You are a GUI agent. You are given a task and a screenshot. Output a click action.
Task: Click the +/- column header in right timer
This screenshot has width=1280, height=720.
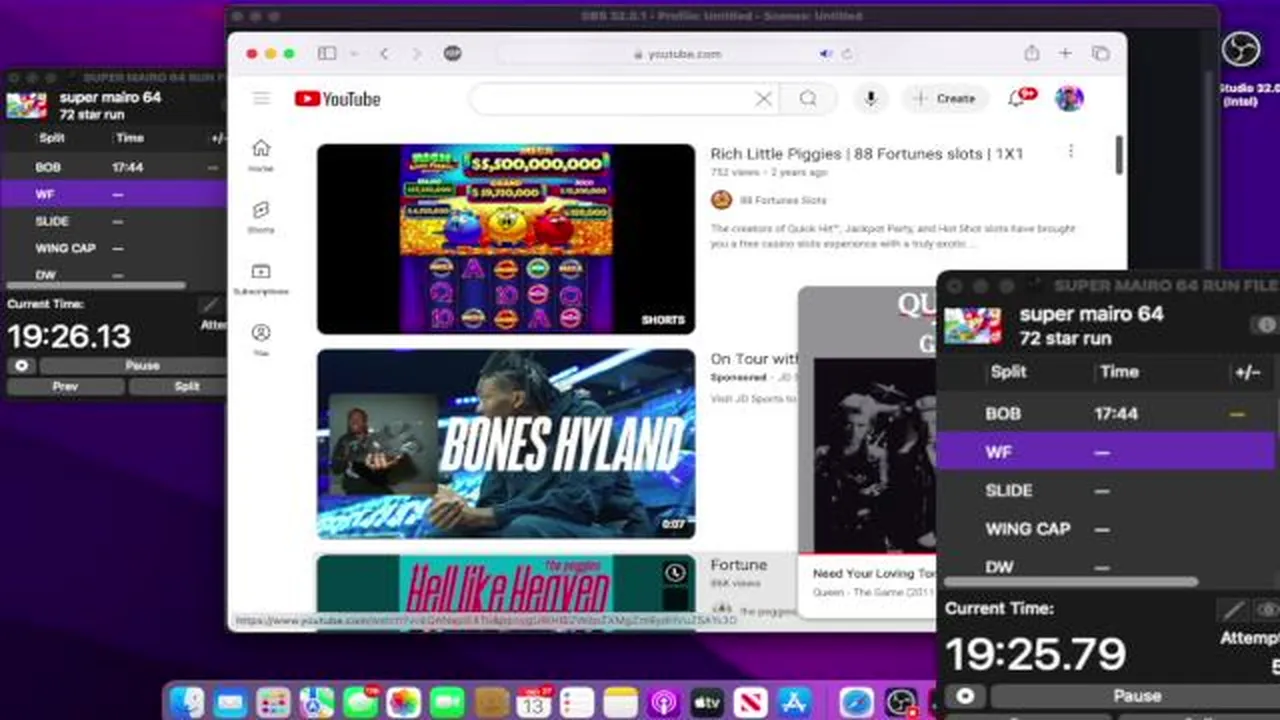coord(1247,372)
